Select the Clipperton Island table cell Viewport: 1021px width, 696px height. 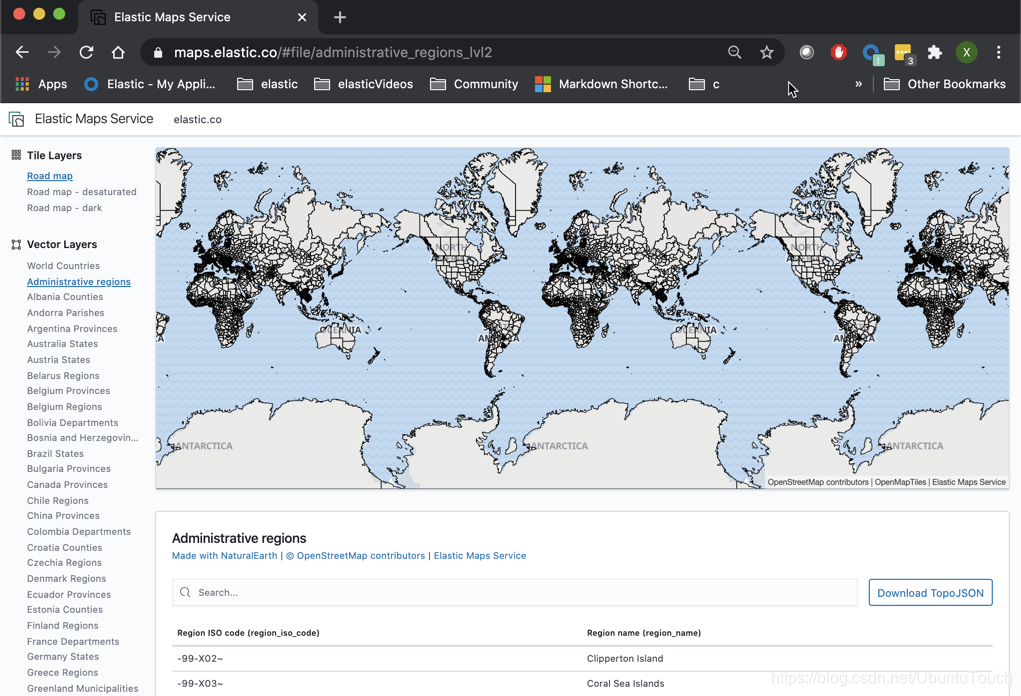pos(625,658)
